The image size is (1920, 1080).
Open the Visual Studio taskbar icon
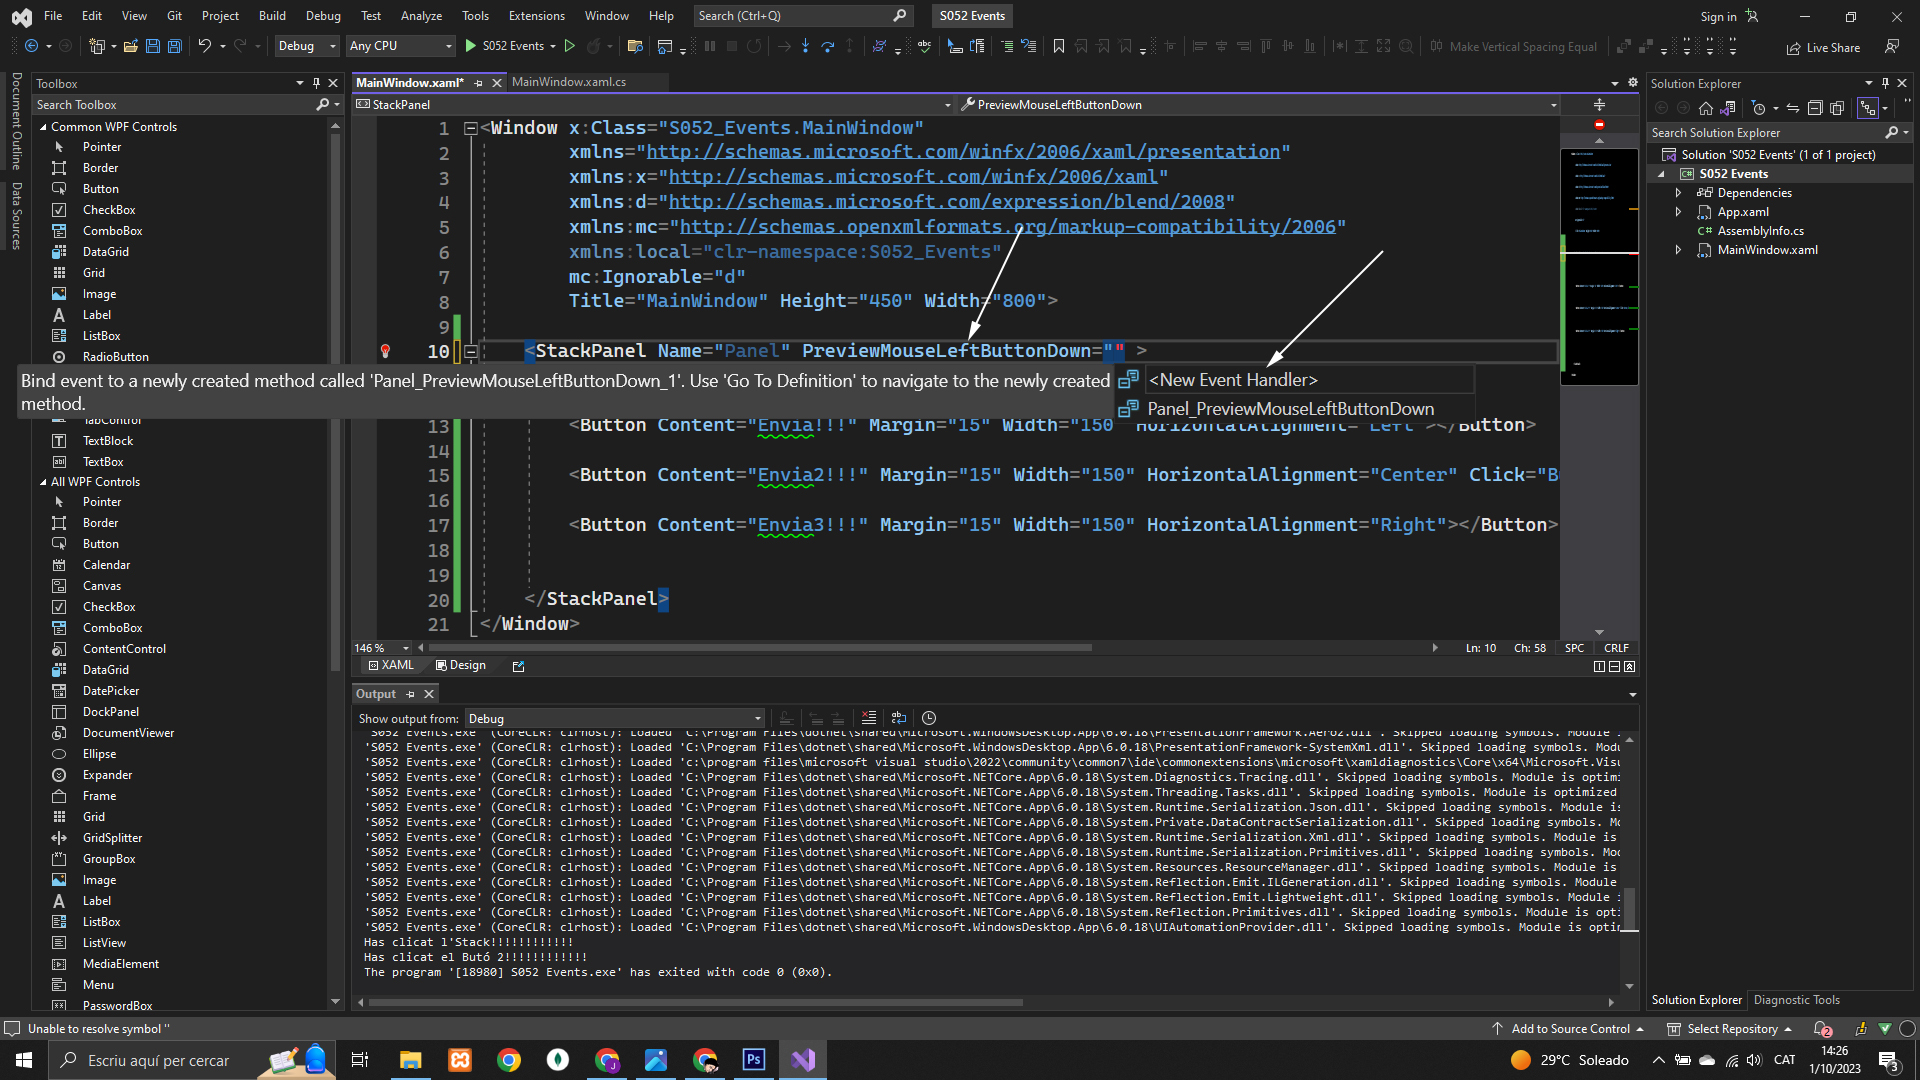(803, 1060)
